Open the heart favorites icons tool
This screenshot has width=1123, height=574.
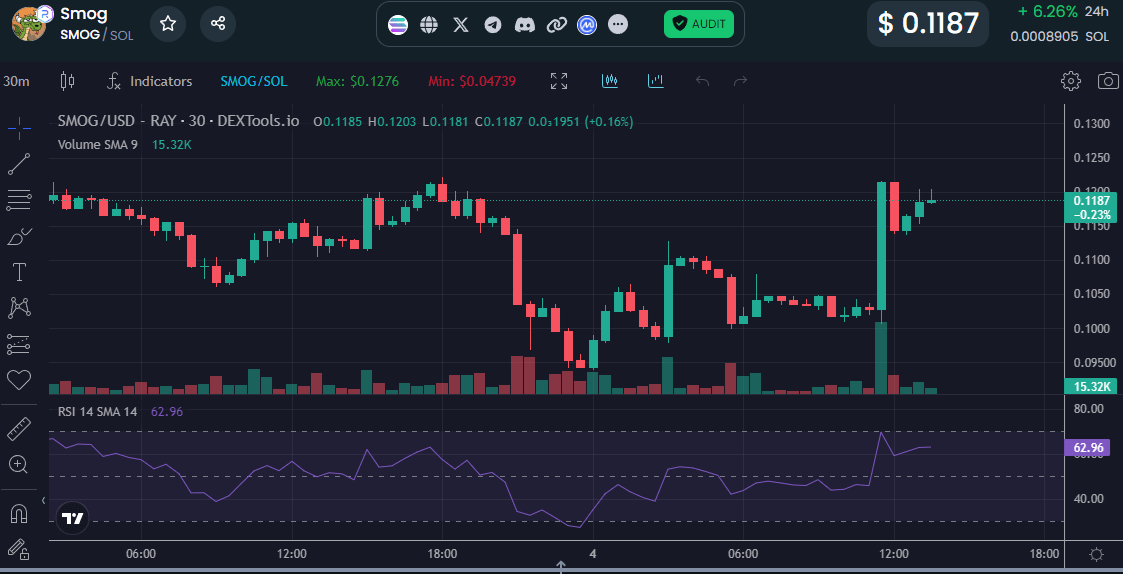click(x=19, y=380)
